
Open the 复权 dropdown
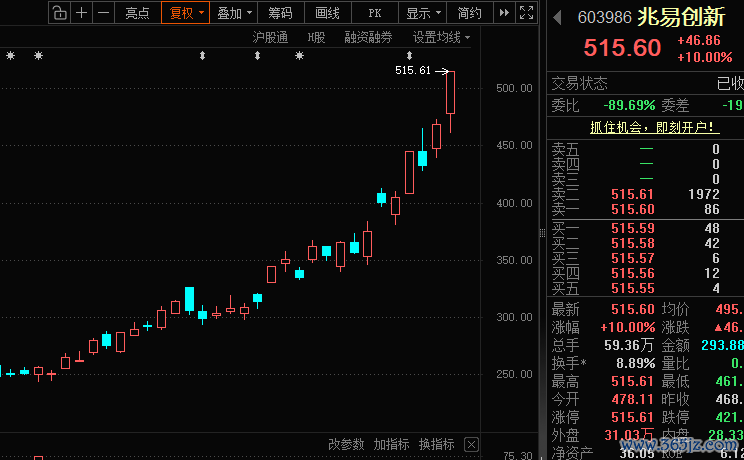pyautogui.click(x=186, y=13)
